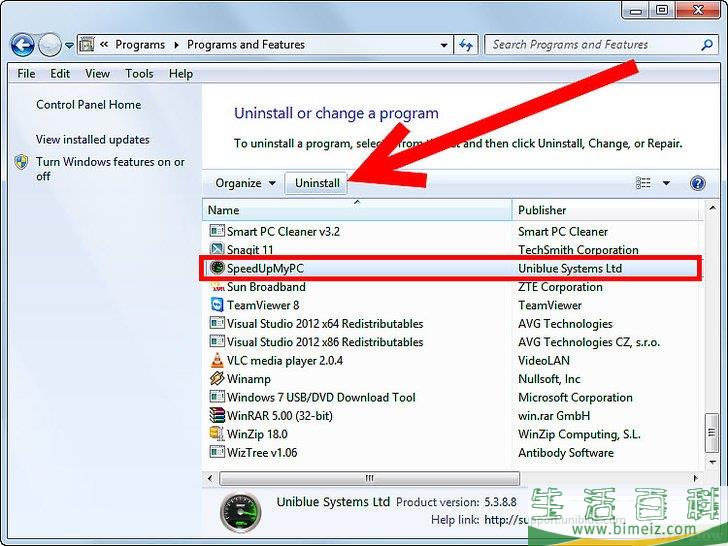The image size is (728, 546).
Task: Select Windows 7 USB/DVD Download Tool
Action: click(321, 397)
